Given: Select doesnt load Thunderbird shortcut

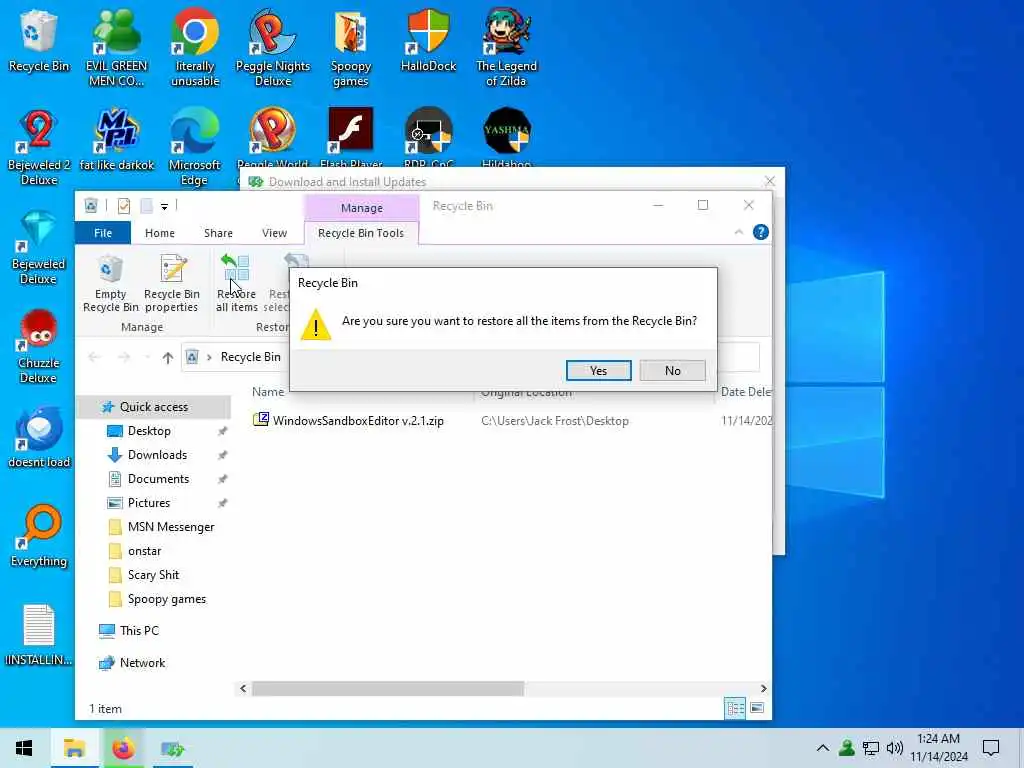Looking at the screenshot, I should (39, 438).
